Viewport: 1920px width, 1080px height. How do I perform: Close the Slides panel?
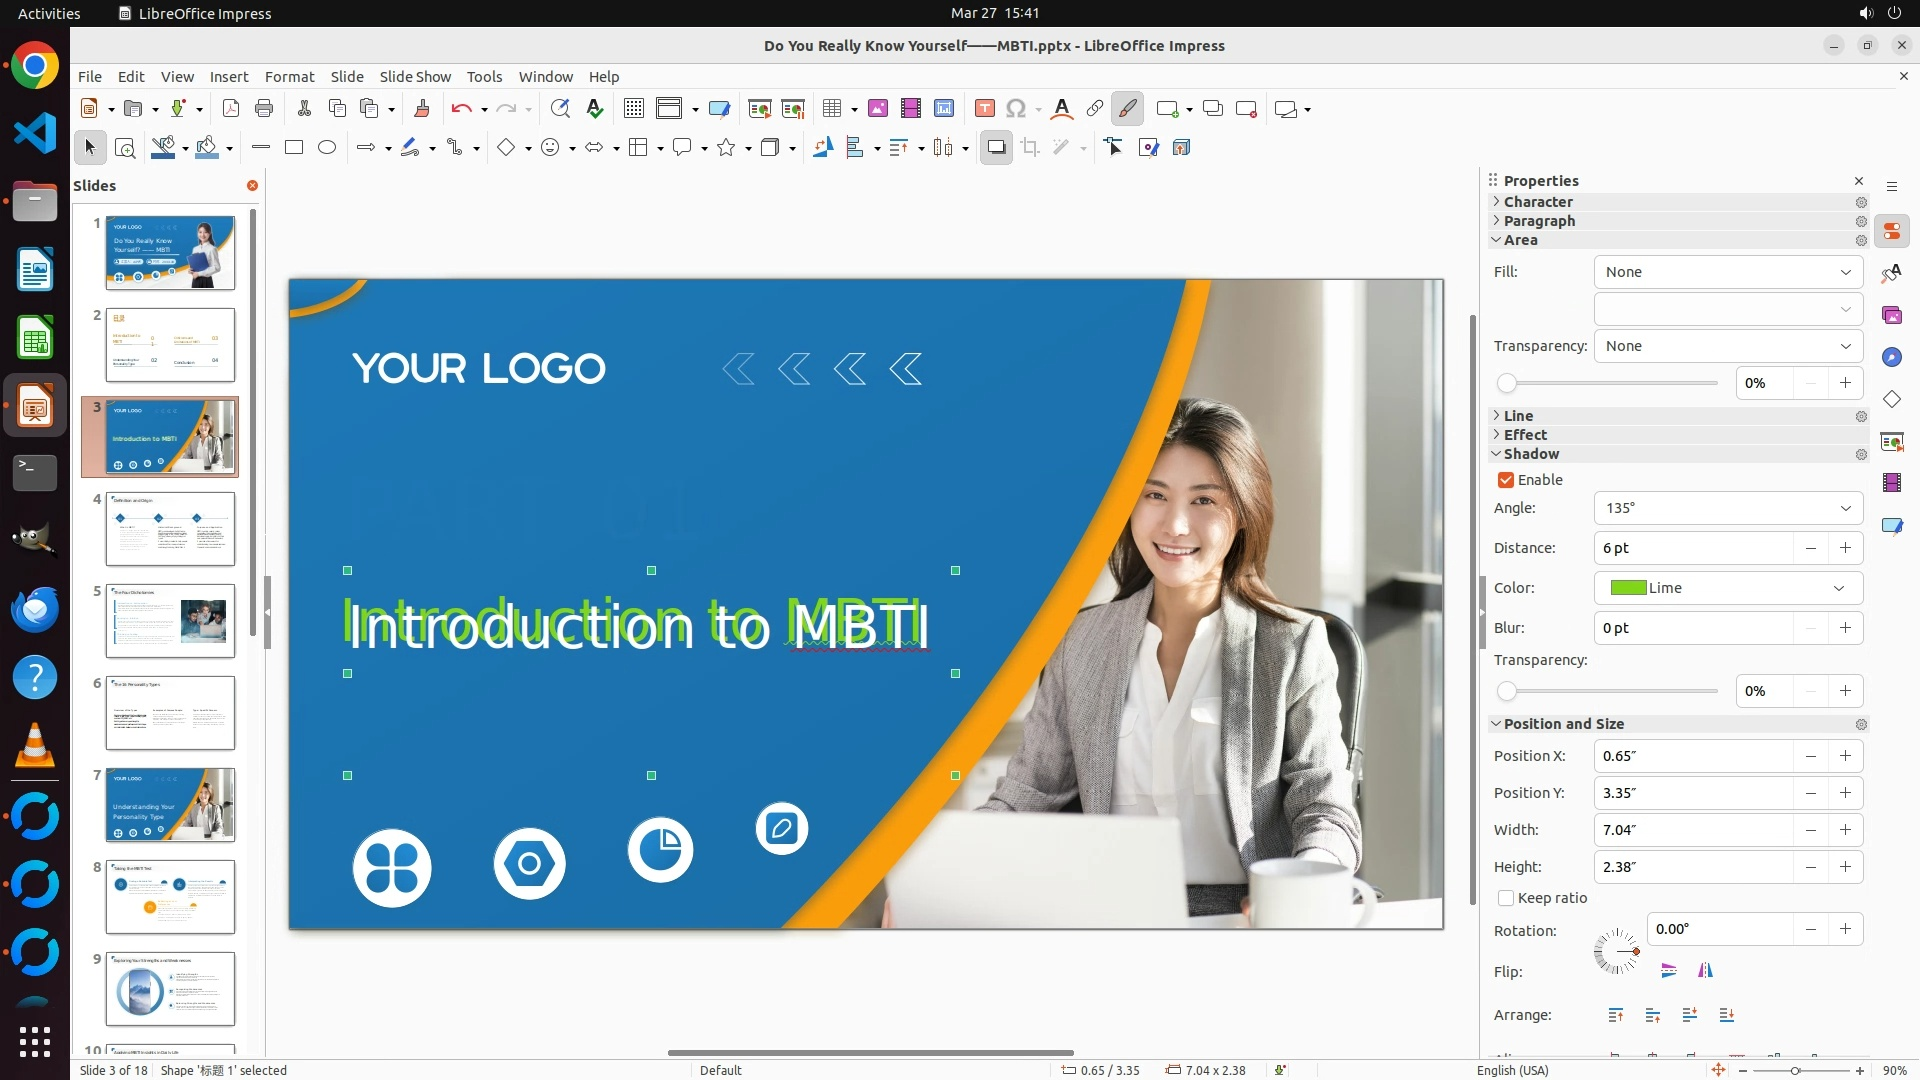(252, 186)
